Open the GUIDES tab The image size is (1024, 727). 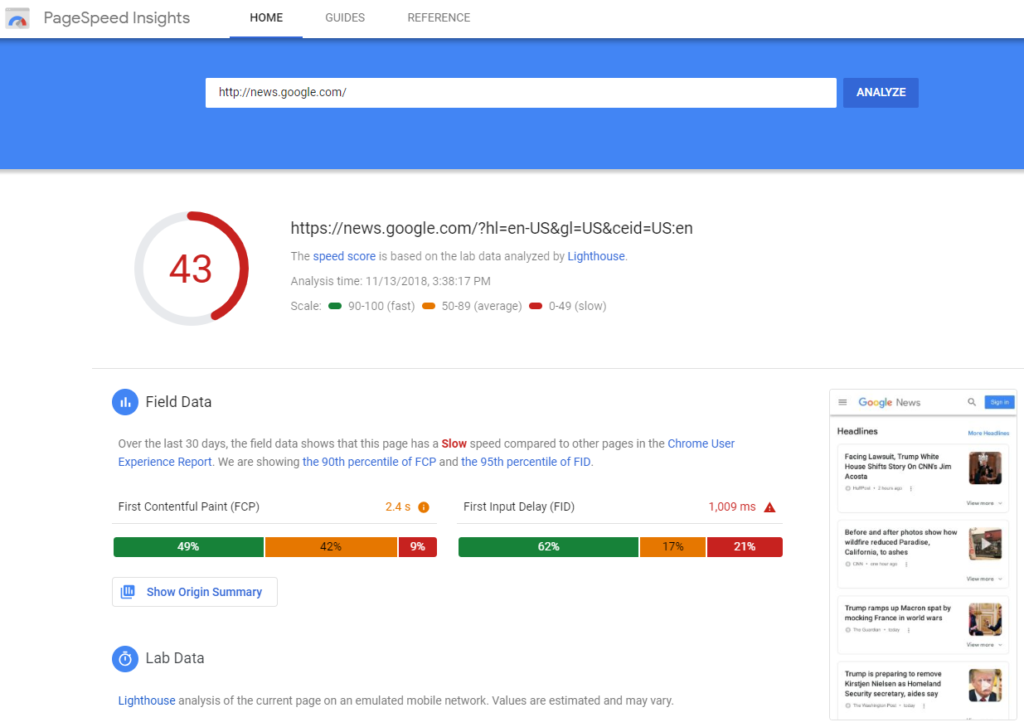[345, 18]
